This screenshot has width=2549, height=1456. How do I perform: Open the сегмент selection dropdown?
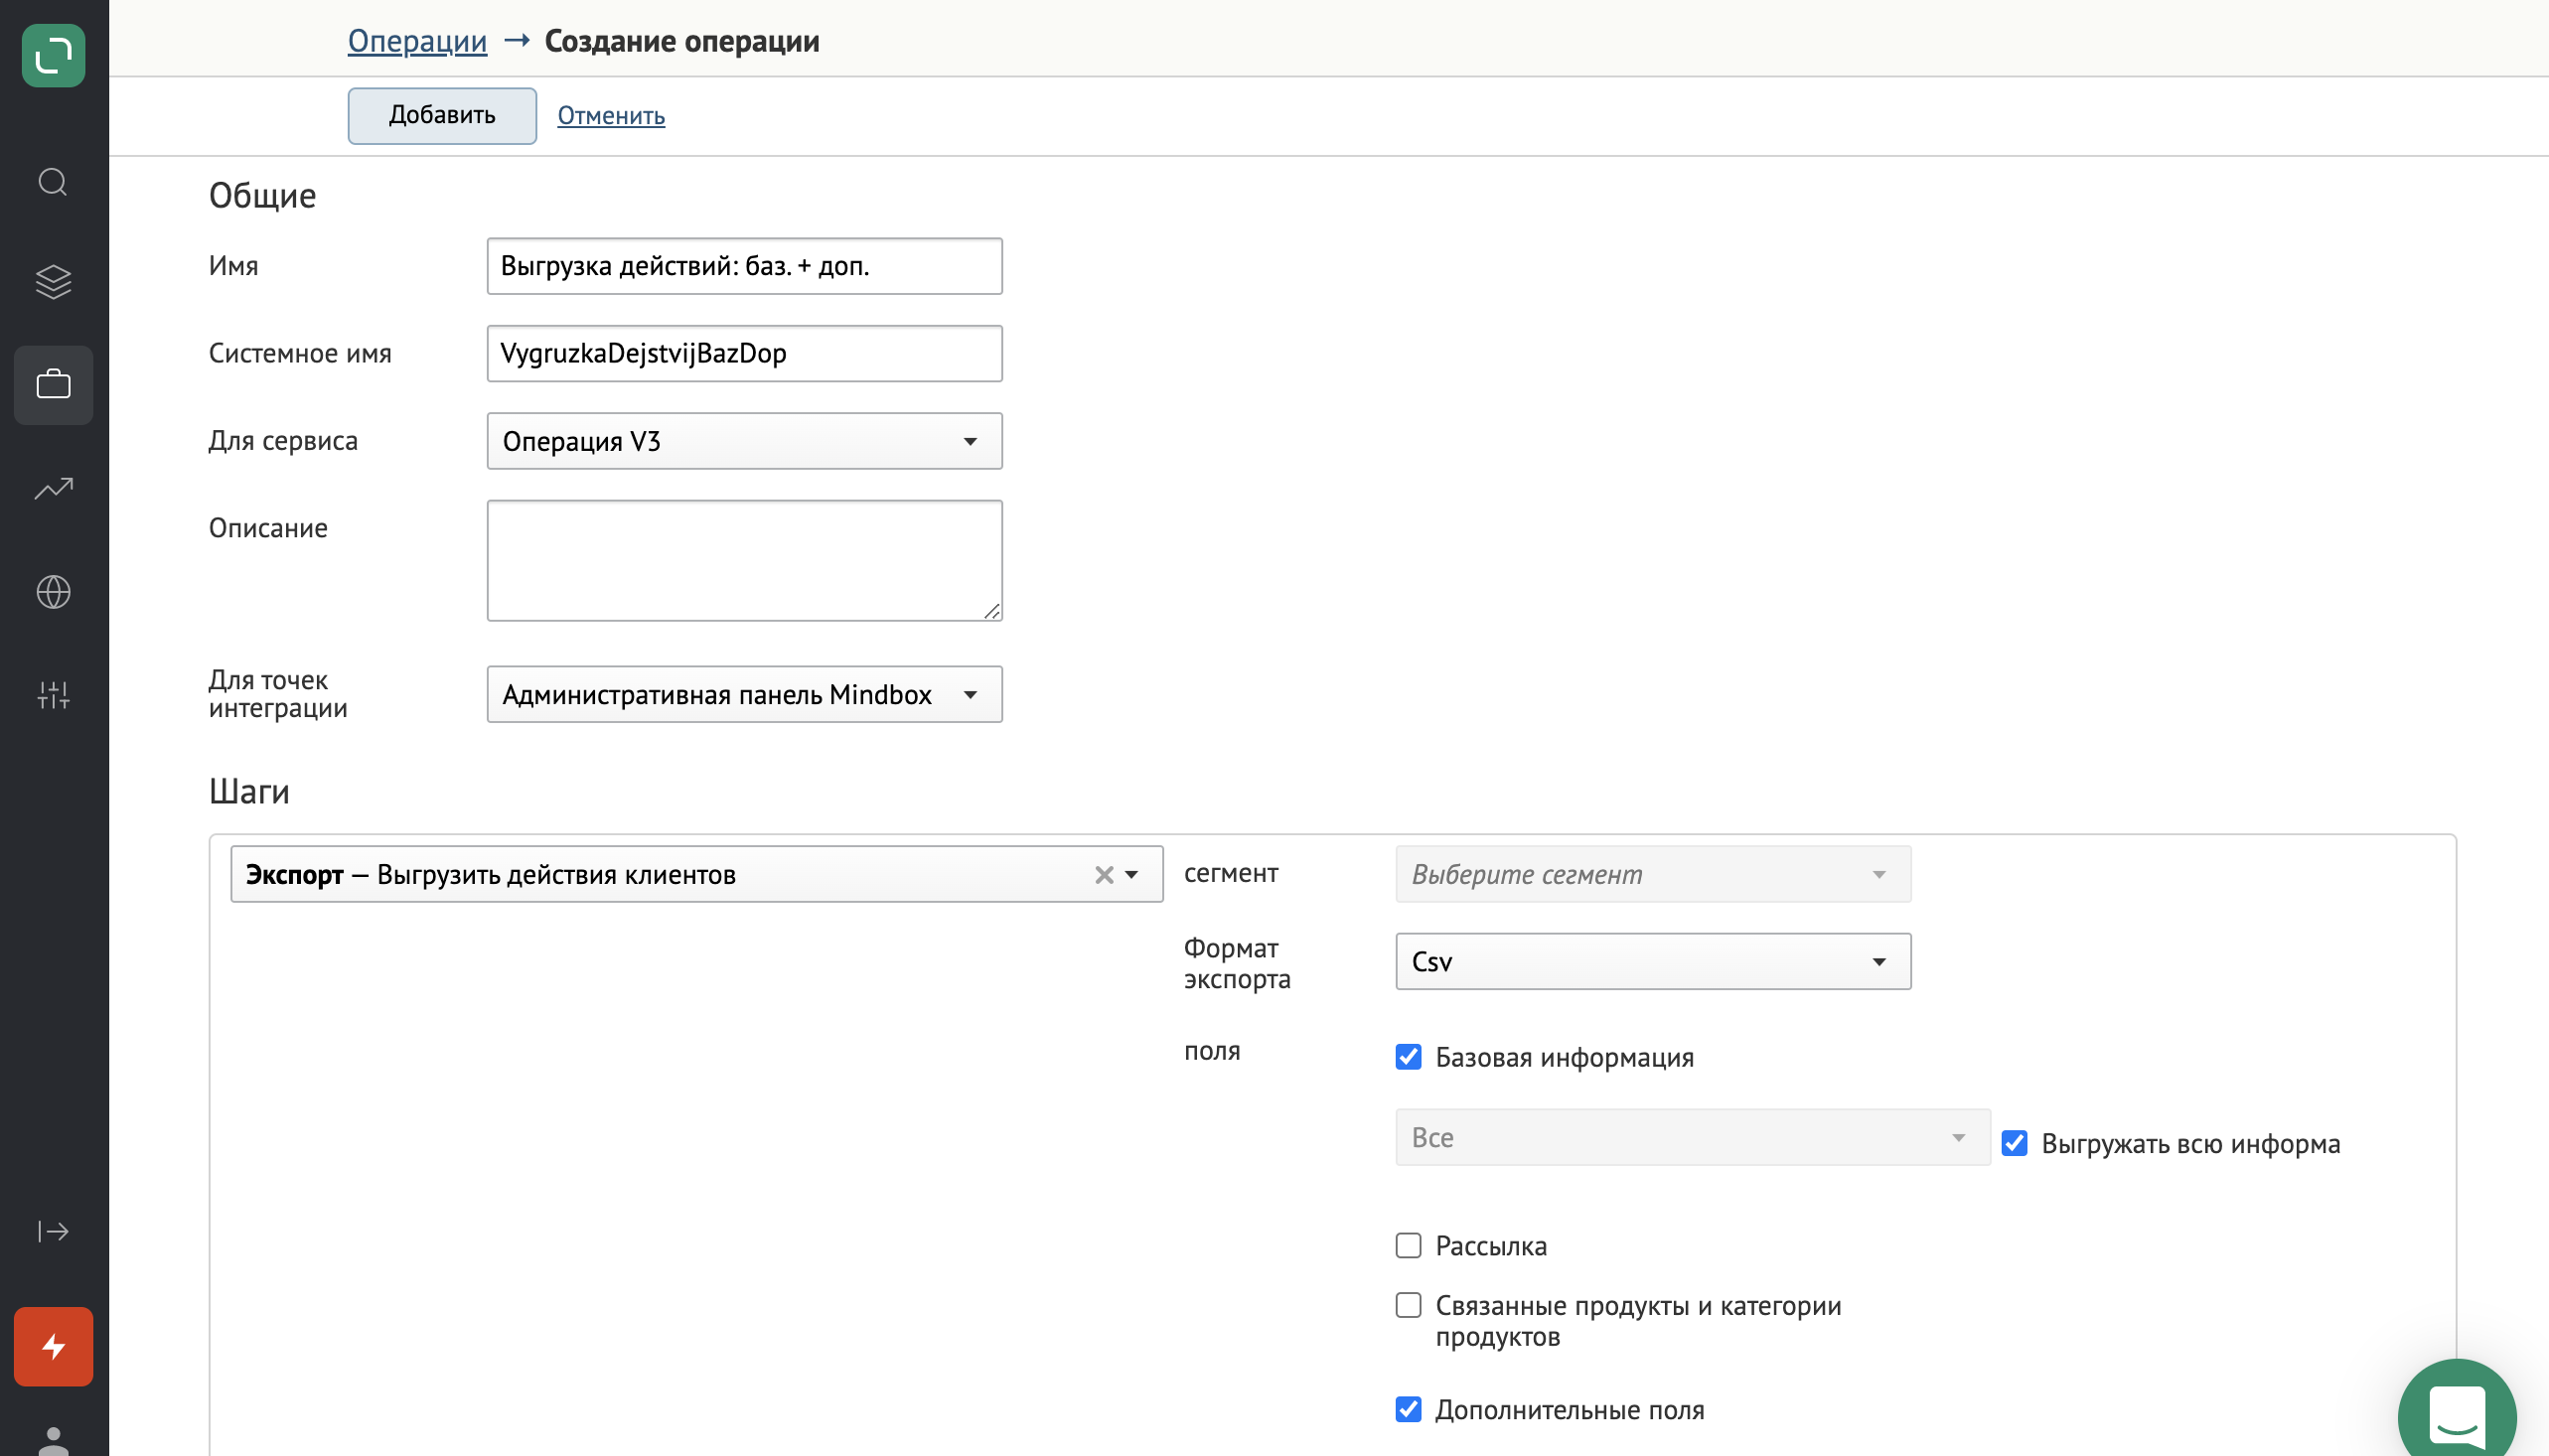[1653, 874]
